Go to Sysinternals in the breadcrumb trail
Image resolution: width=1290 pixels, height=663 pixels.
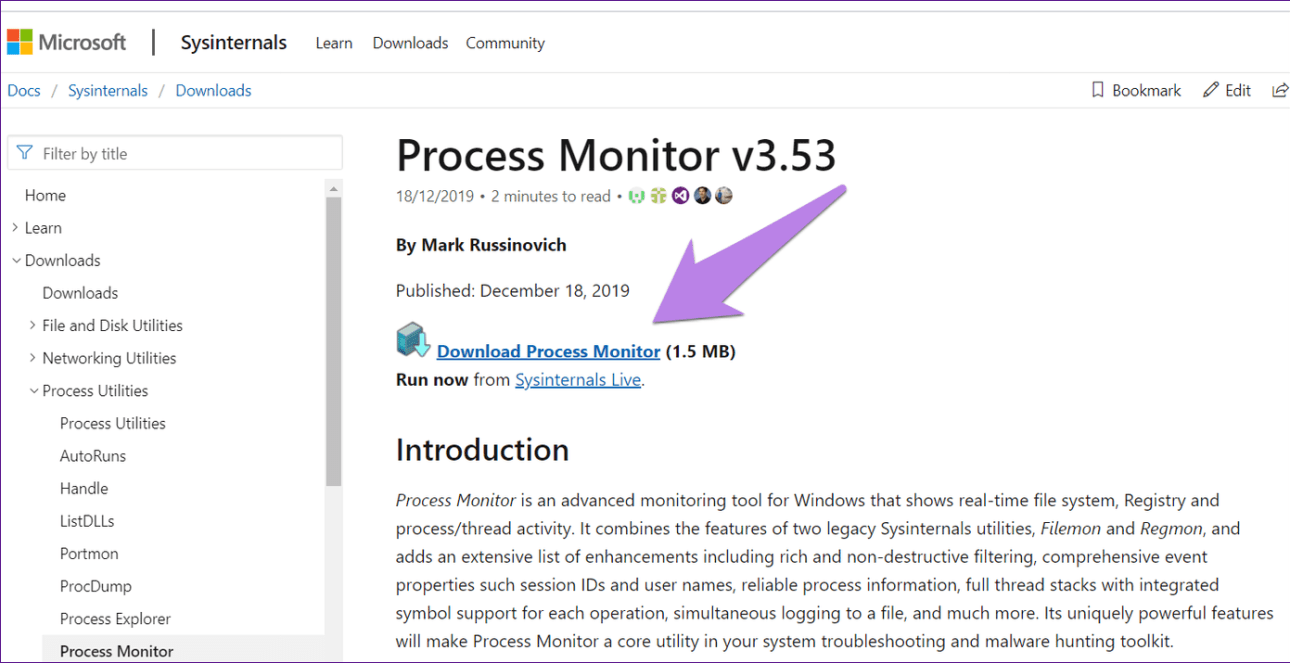tap(108, 90)
